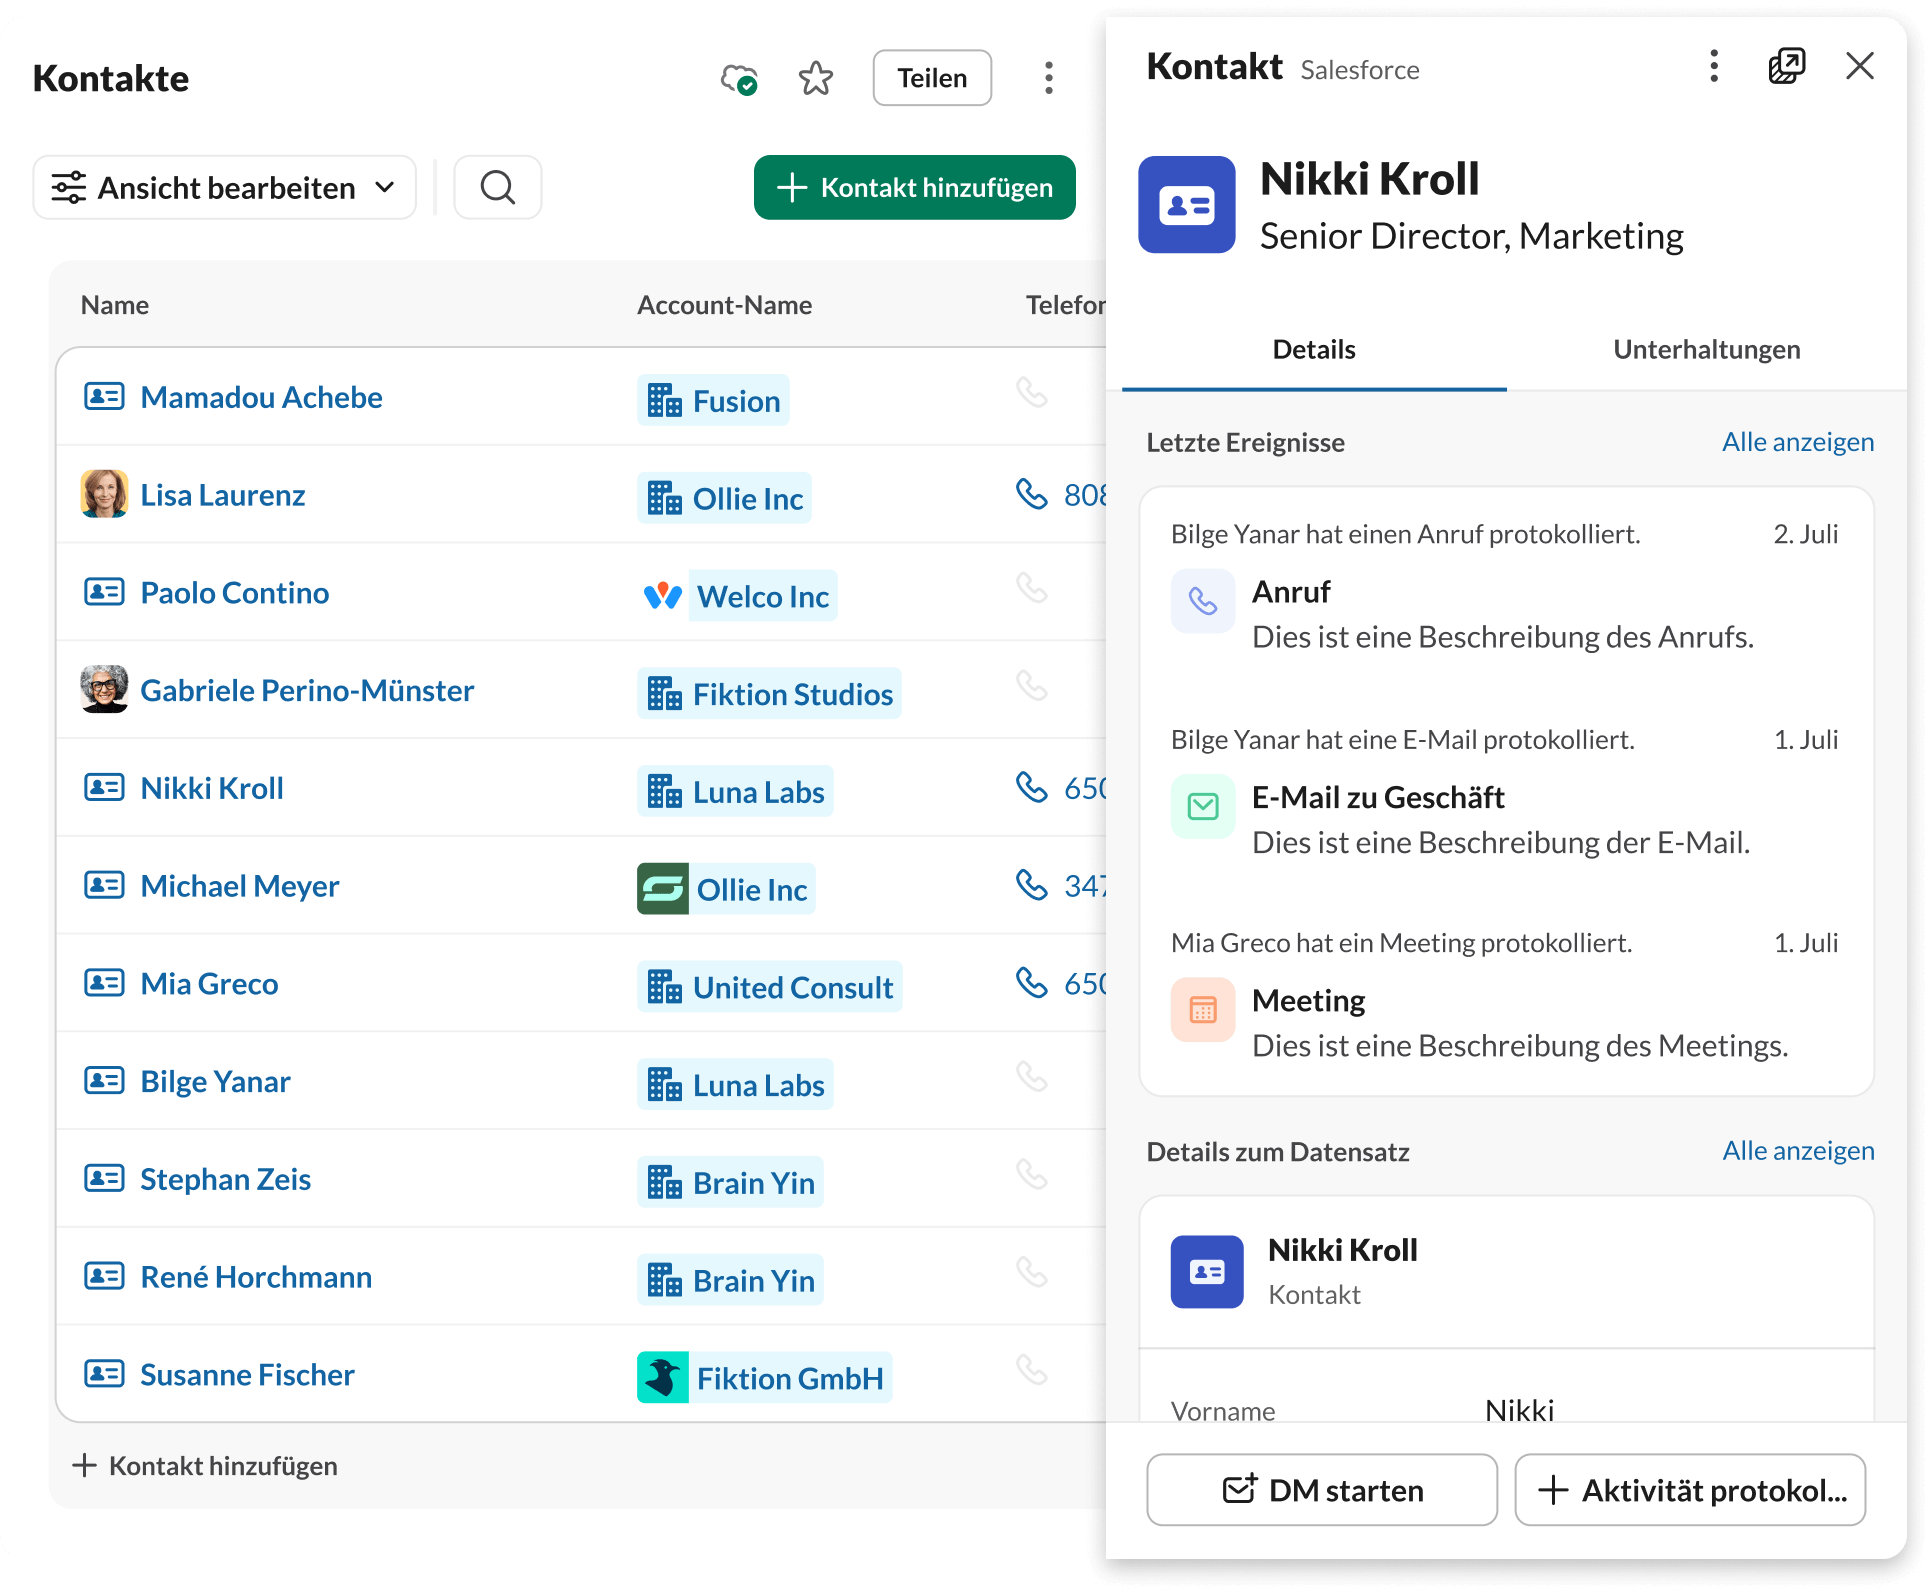This screenshot has width=1932, height=1592.
Task: Click the E-Mail zu Geschäft envelope icon
Action: [1202, 806]
